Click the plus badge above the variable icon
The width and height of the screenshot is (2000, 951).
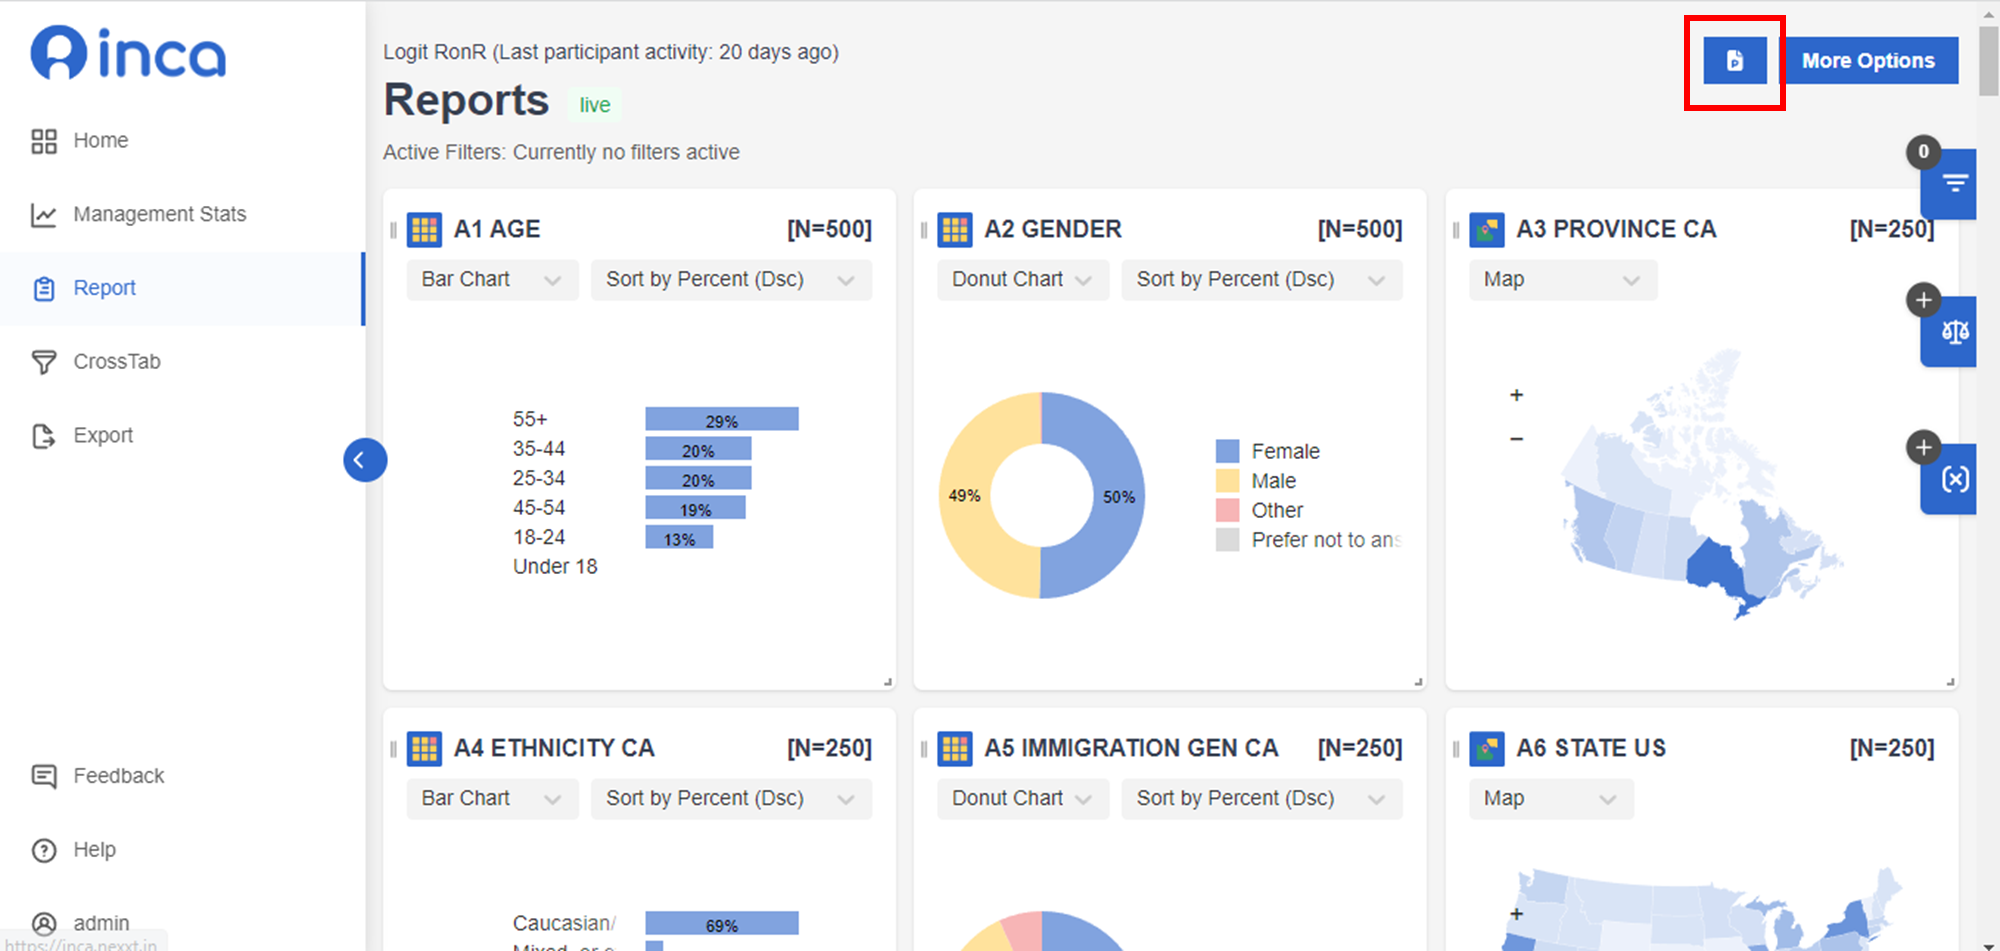[1923, 447]
